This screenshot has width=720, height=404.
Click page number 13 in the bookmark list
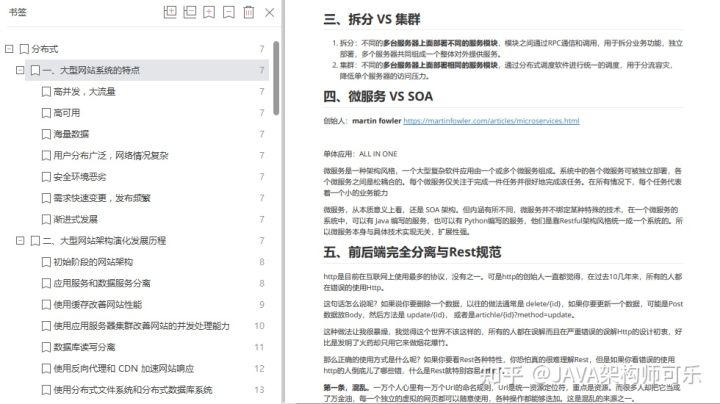coord(259,390)
